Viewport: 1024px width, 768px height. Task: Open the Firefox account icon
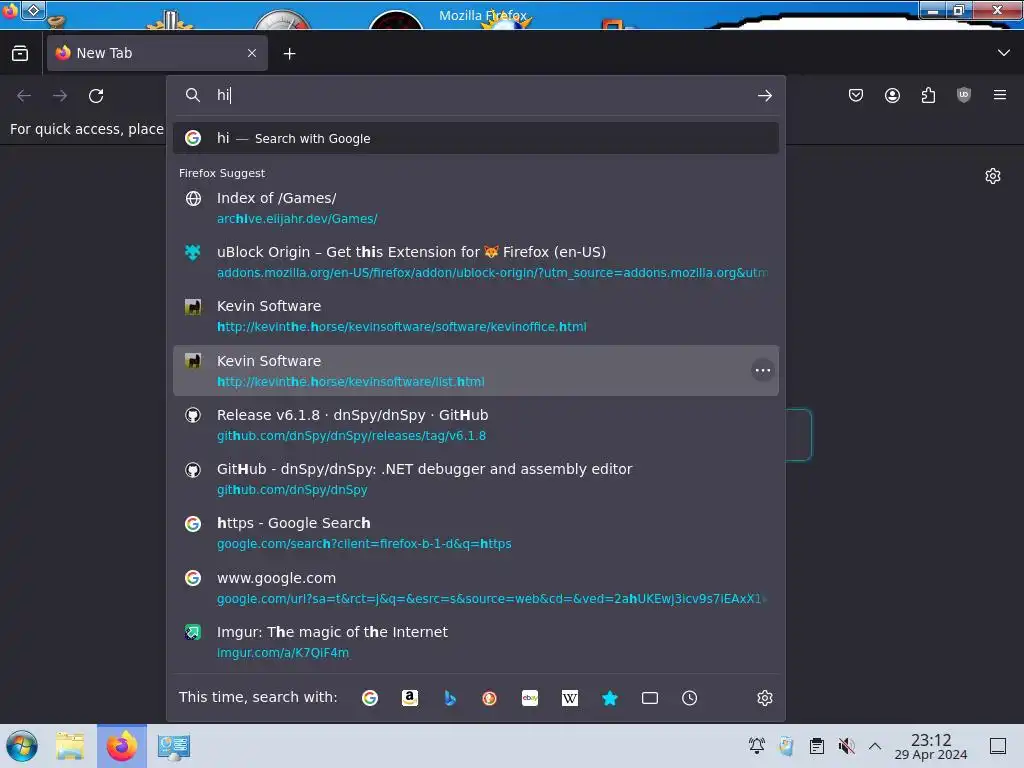[892, 95]
